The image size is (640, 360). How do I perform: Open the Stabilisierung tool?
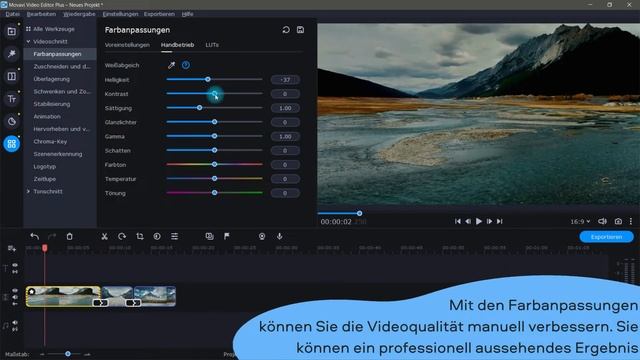point(52,104)
